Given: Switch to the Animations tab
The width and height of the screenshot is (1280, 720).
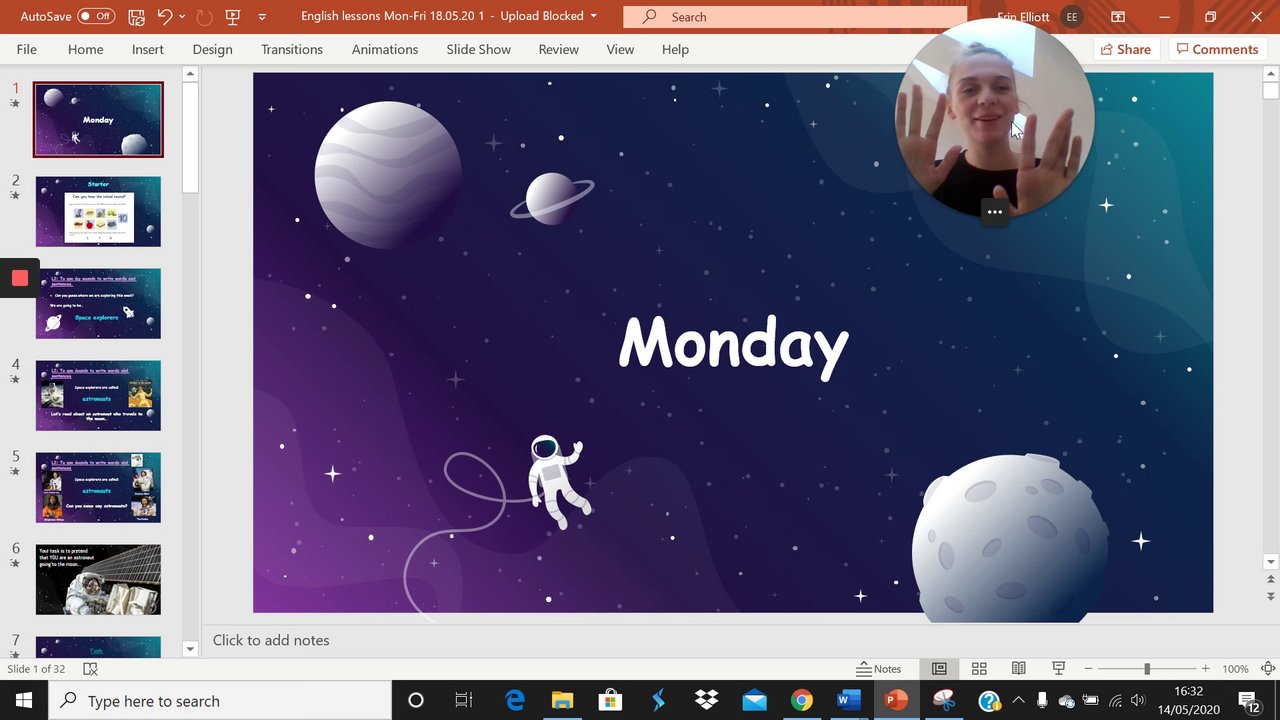Looking at the screenshot, I should click(385, 49).
